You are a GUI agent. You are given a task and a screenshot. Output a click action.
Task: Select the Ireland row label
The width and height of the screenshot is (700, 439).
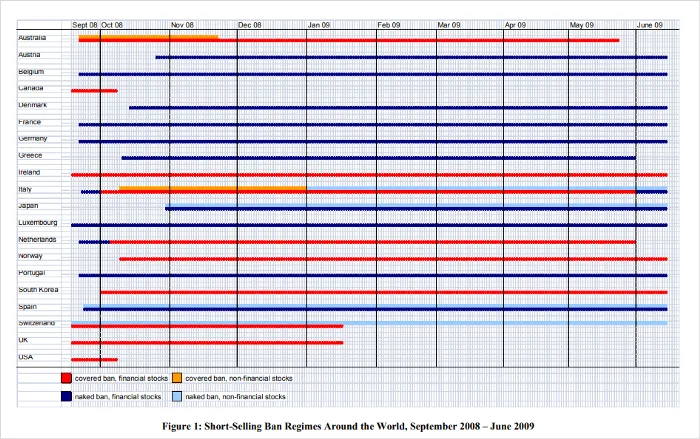(x=29, y=172)
